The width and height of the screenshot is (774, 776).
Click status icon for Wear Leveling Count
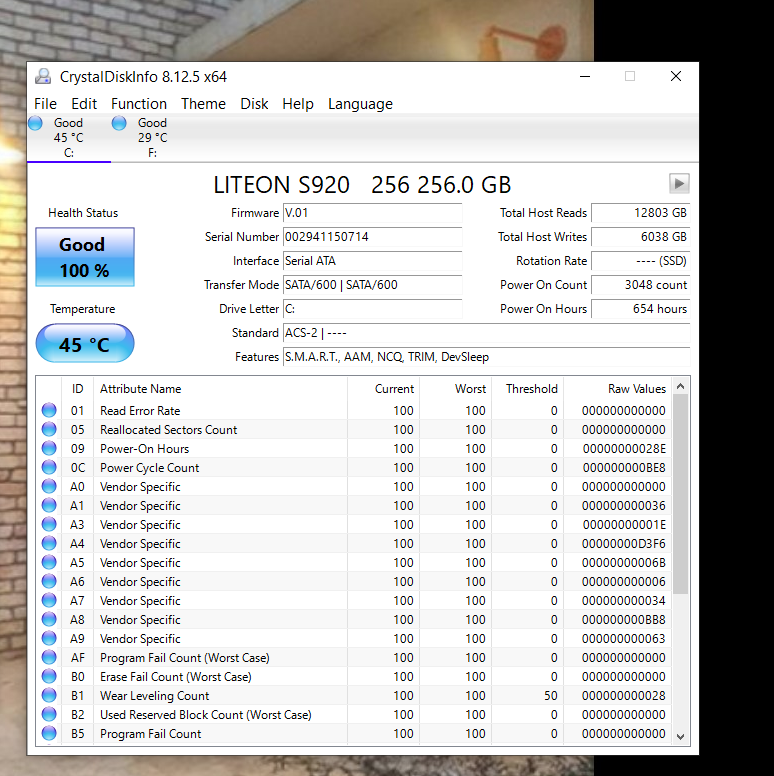(x=49, y=695)
